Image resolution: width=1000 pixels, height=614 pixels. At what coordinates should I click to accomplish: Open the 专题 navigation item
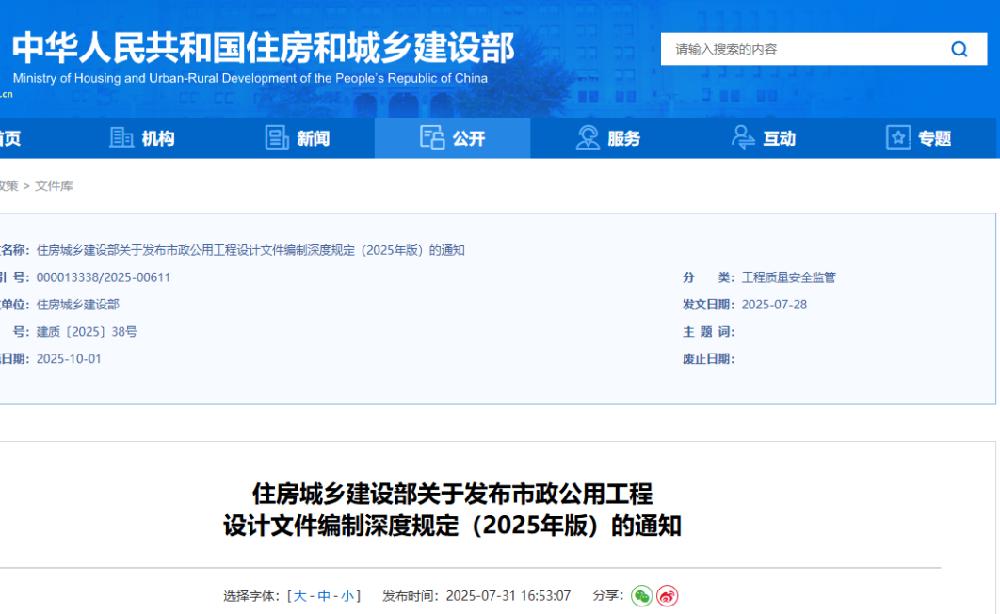click(x=919, y=138)
